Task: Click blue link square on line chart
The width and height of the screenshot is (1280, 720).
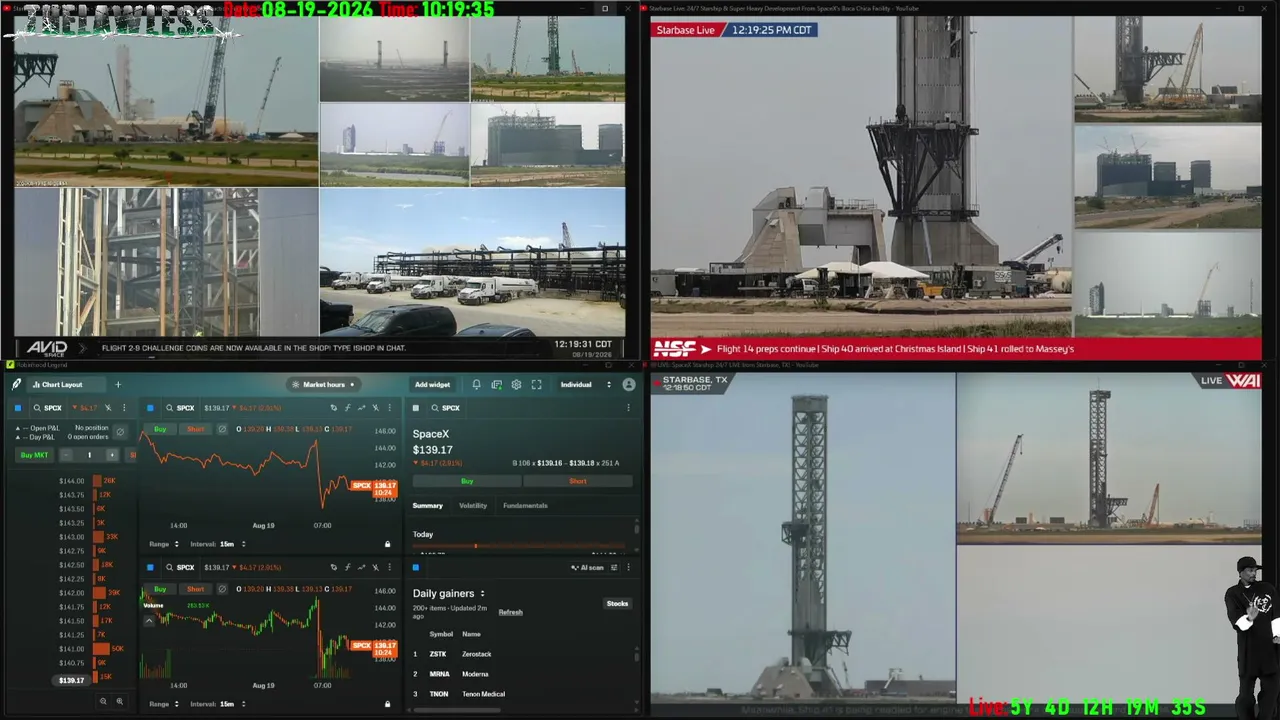Action: tap(151, 408)
